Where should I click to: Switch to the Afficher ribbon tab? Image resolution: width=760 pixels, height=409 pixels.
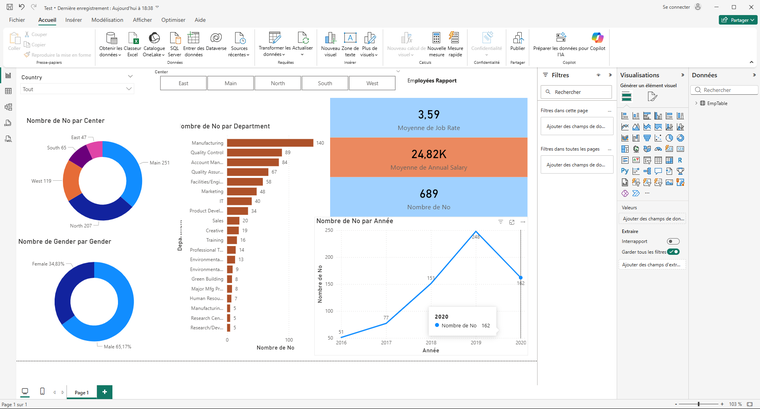click(x=143, y=19)
